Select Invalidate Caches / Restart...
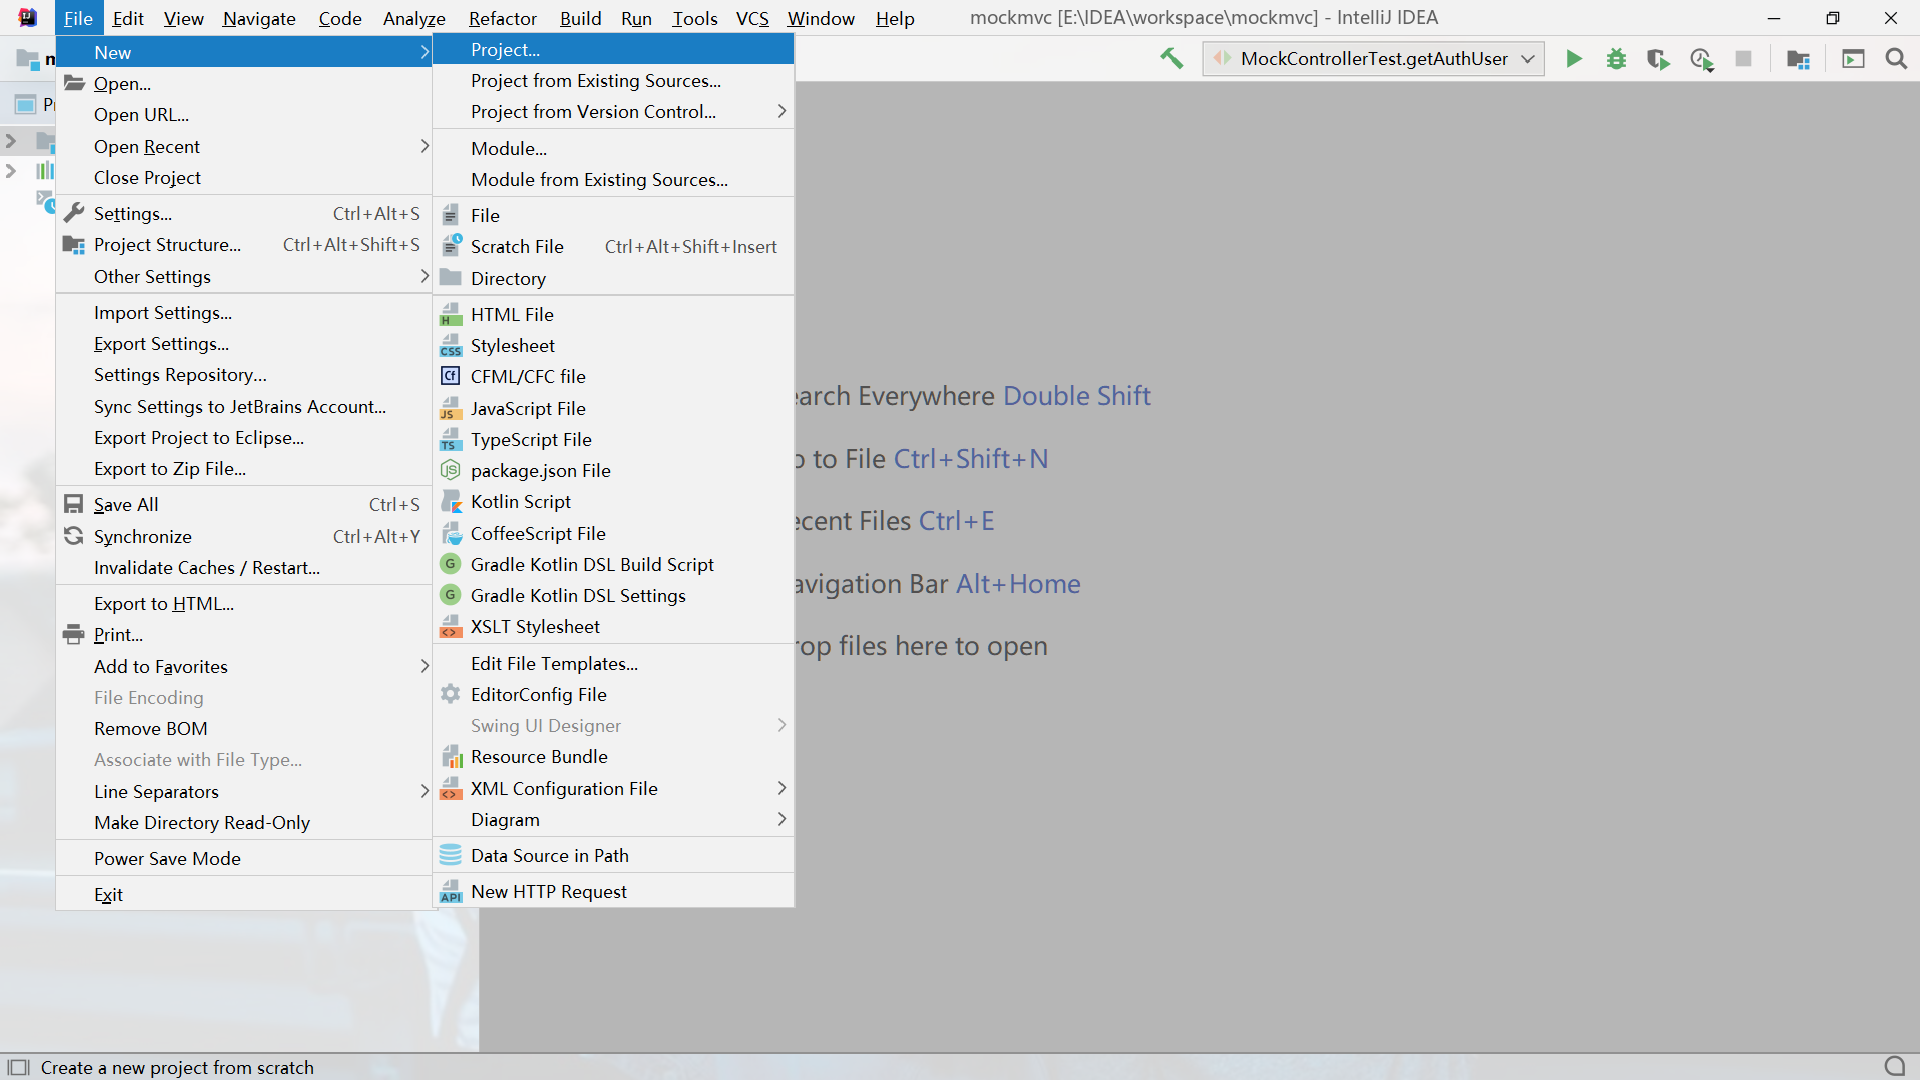 pos(244,567)
